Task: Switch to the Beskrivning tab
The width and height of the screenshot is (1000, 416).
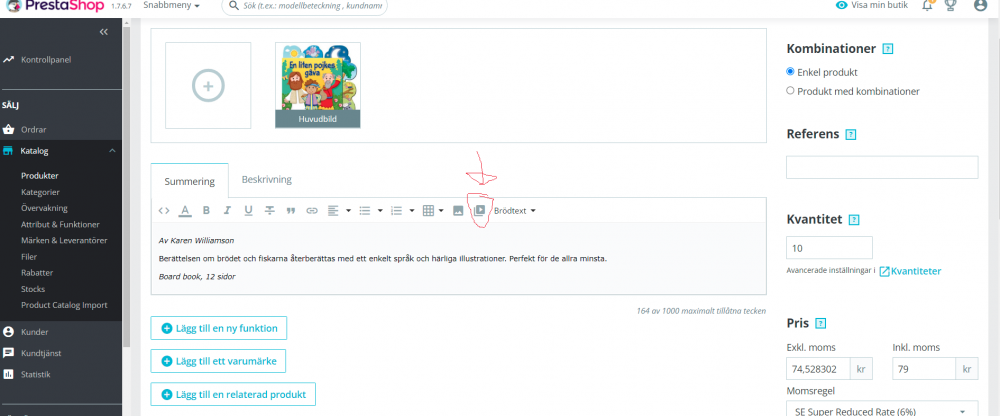Action: [267, 180]
